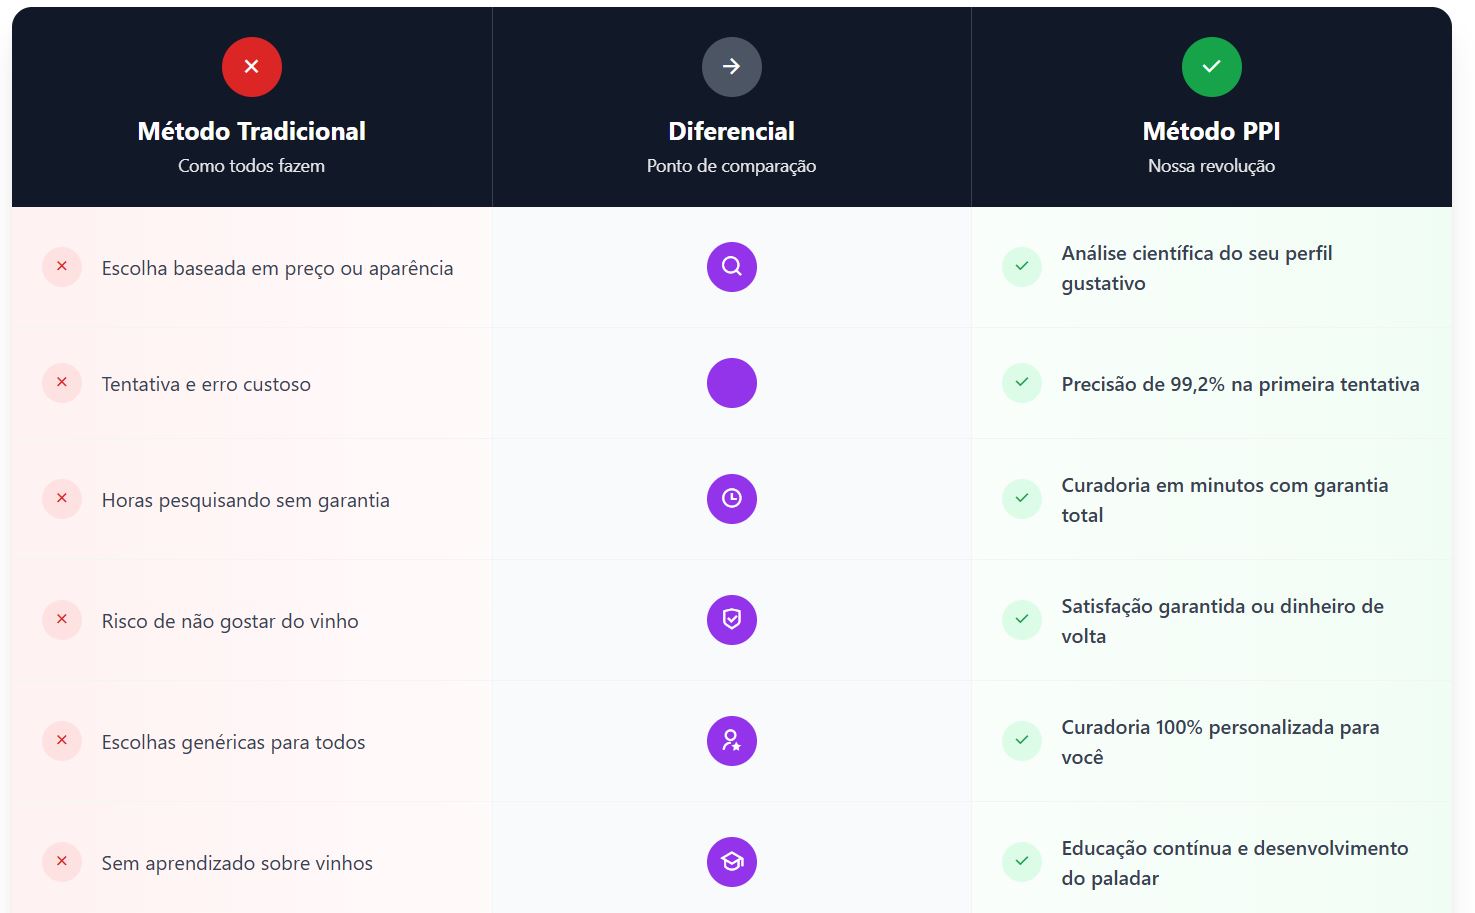The width and height of the screenshot is (1475, 913).
Task: Click the Método PPI column heading
Action: 1211,131
